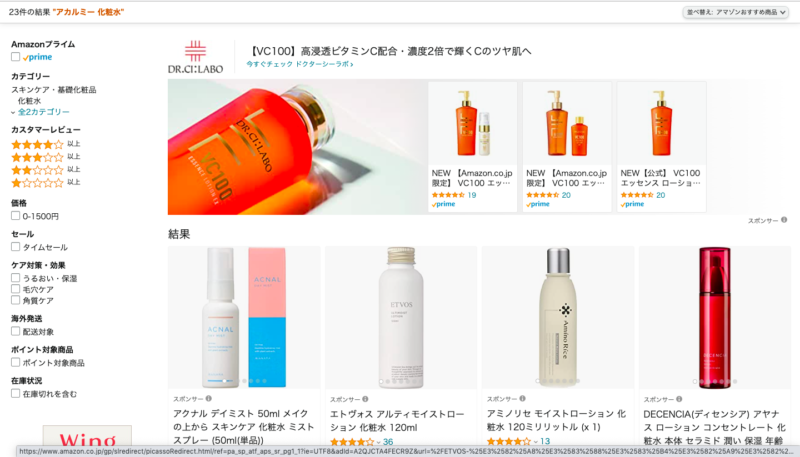Filter by one star and up rating
The width and height of the screenshot is (800, 457).
[x=46, y=183]
